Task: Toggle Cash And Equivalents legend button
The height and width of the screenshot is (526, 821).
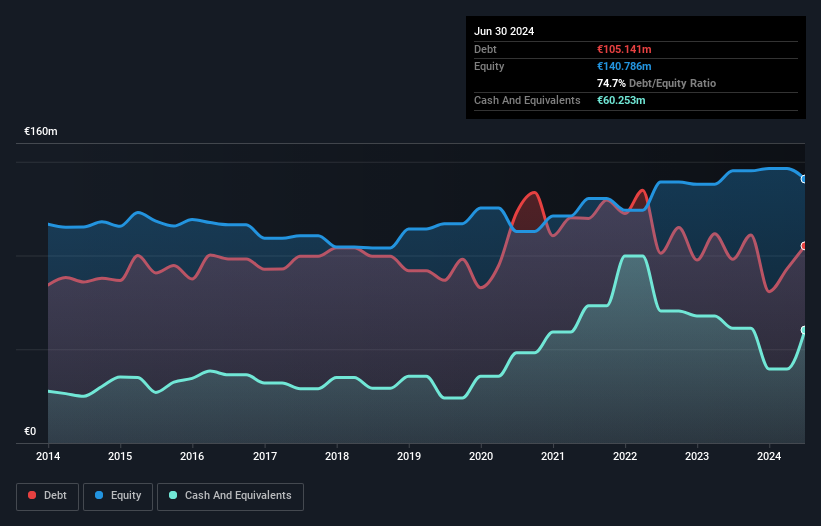Action: [x=230, y=496]
